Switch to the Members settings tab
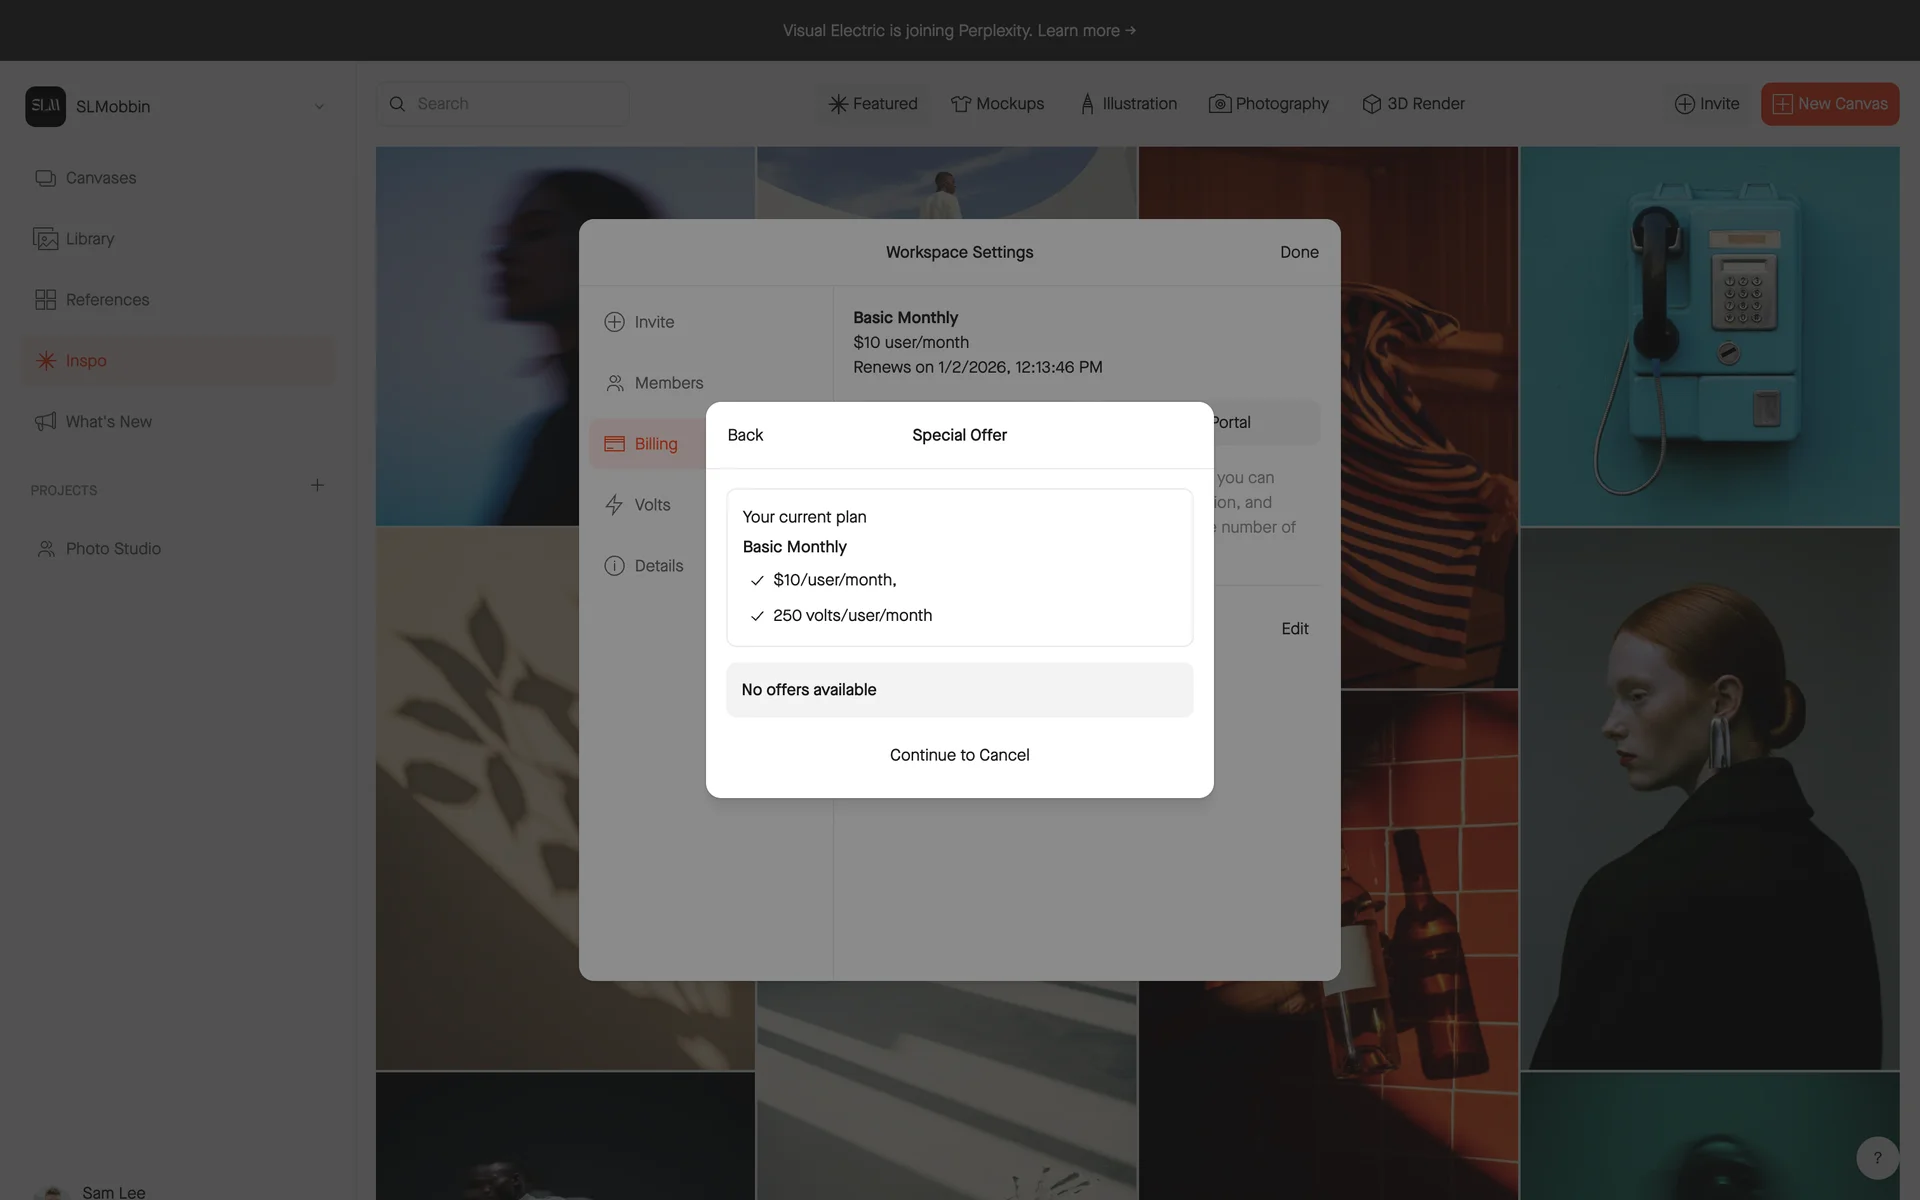 coord(668,383)
